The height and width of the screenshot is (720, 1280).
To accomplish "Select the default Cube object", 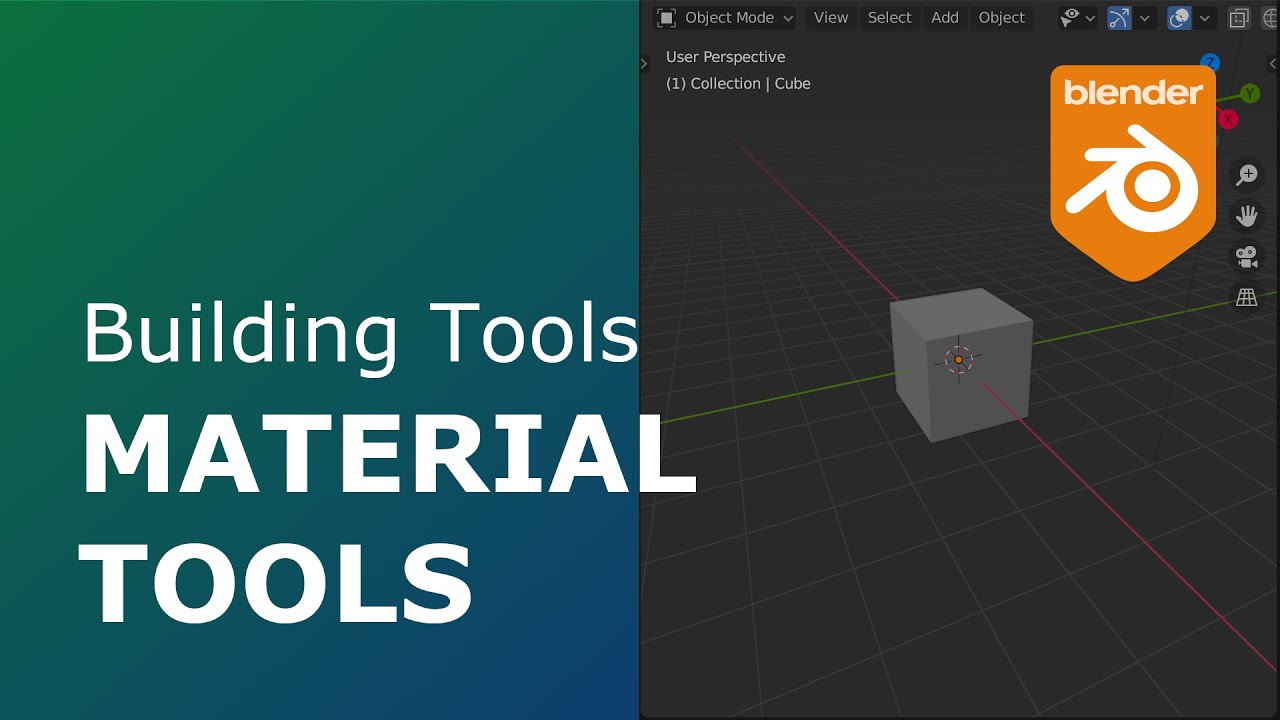I will pyautogui.click(x=962, y=365).
